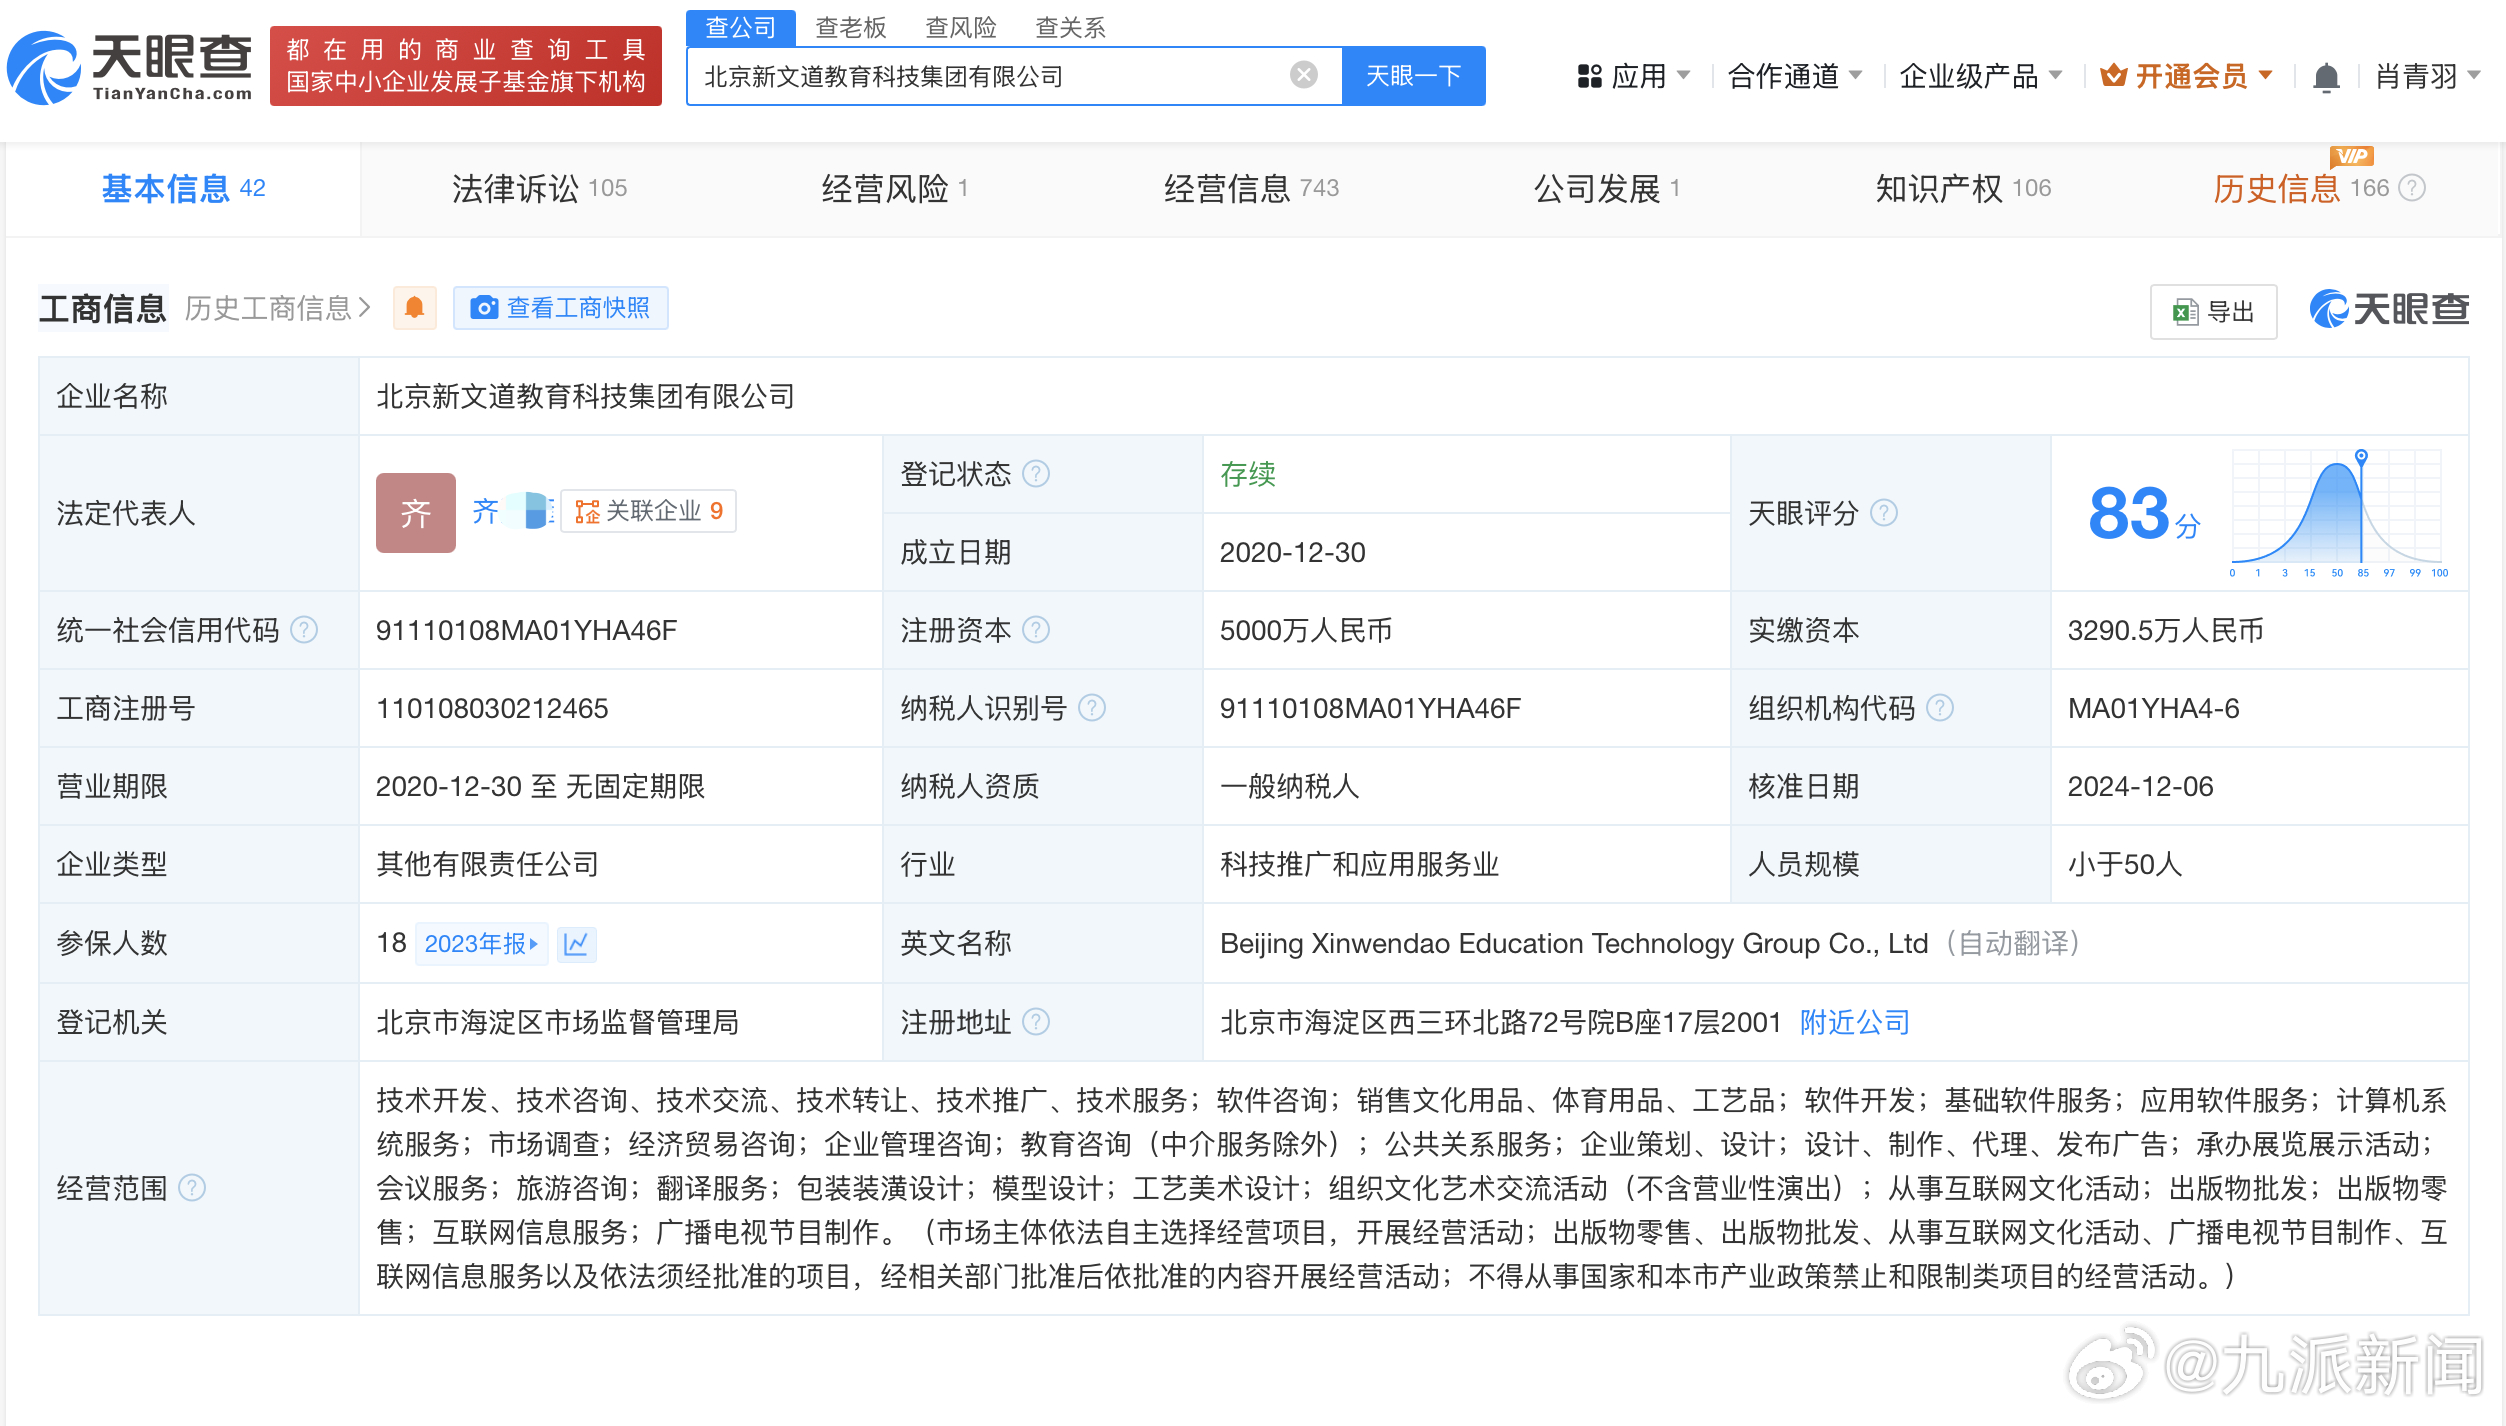Click the 83分 score value
2506x1426 pixels.
[x=2144, y=514]
